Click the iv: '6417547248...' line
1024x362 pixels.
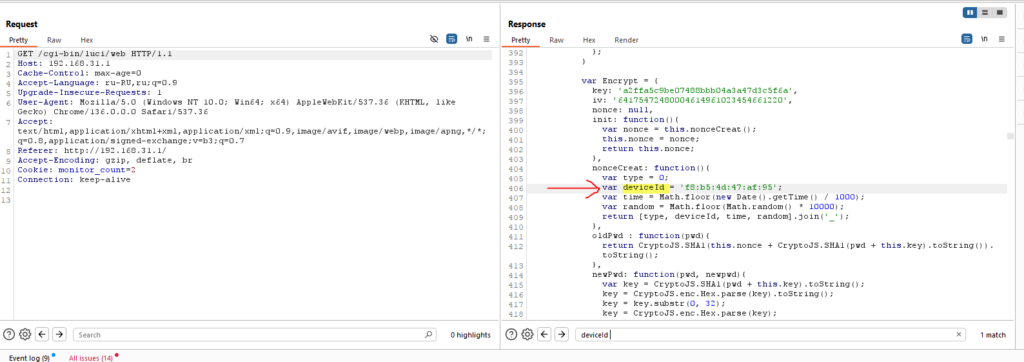tap(692, 101)
